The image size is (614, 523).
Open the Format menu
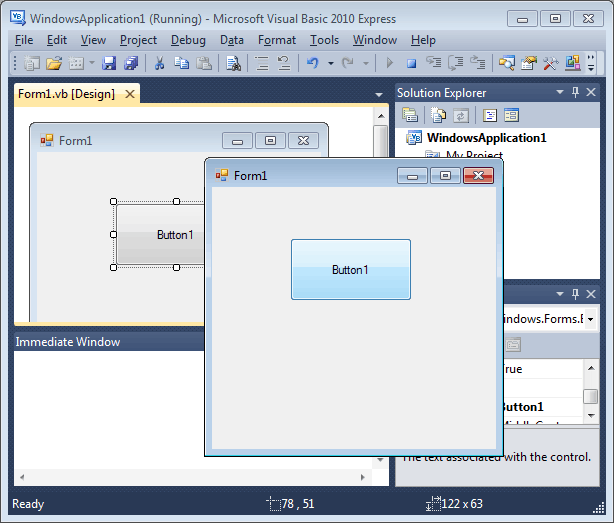point(277,40)
